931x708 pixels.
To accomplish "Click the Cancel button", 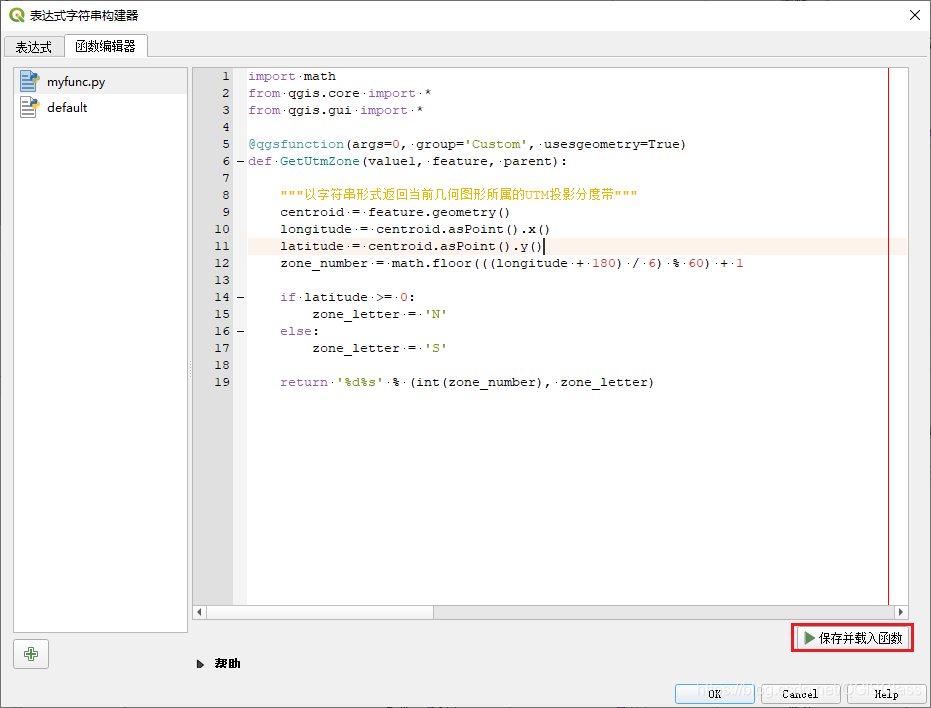I will pyautogui.click(x=800, y=694).
